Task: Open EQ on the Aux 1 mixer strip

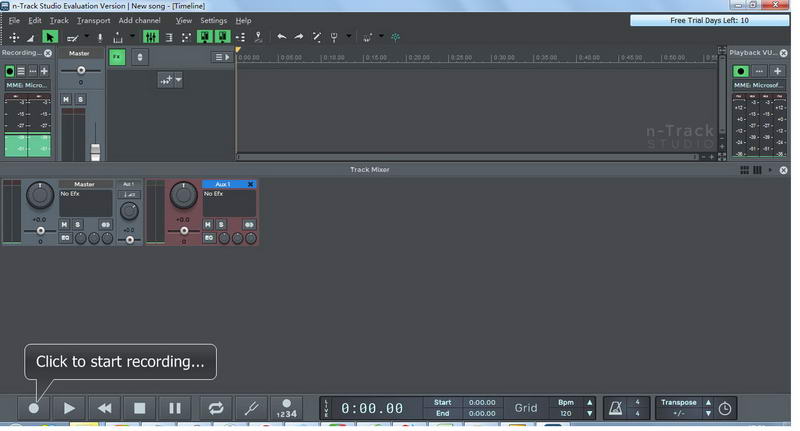Action: tap(209, 238)
